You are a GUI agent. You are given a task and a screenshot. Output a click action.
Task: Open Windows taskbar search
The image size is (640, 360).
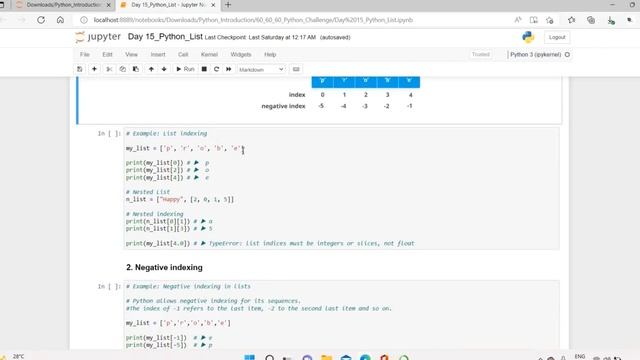coord(269,357)
